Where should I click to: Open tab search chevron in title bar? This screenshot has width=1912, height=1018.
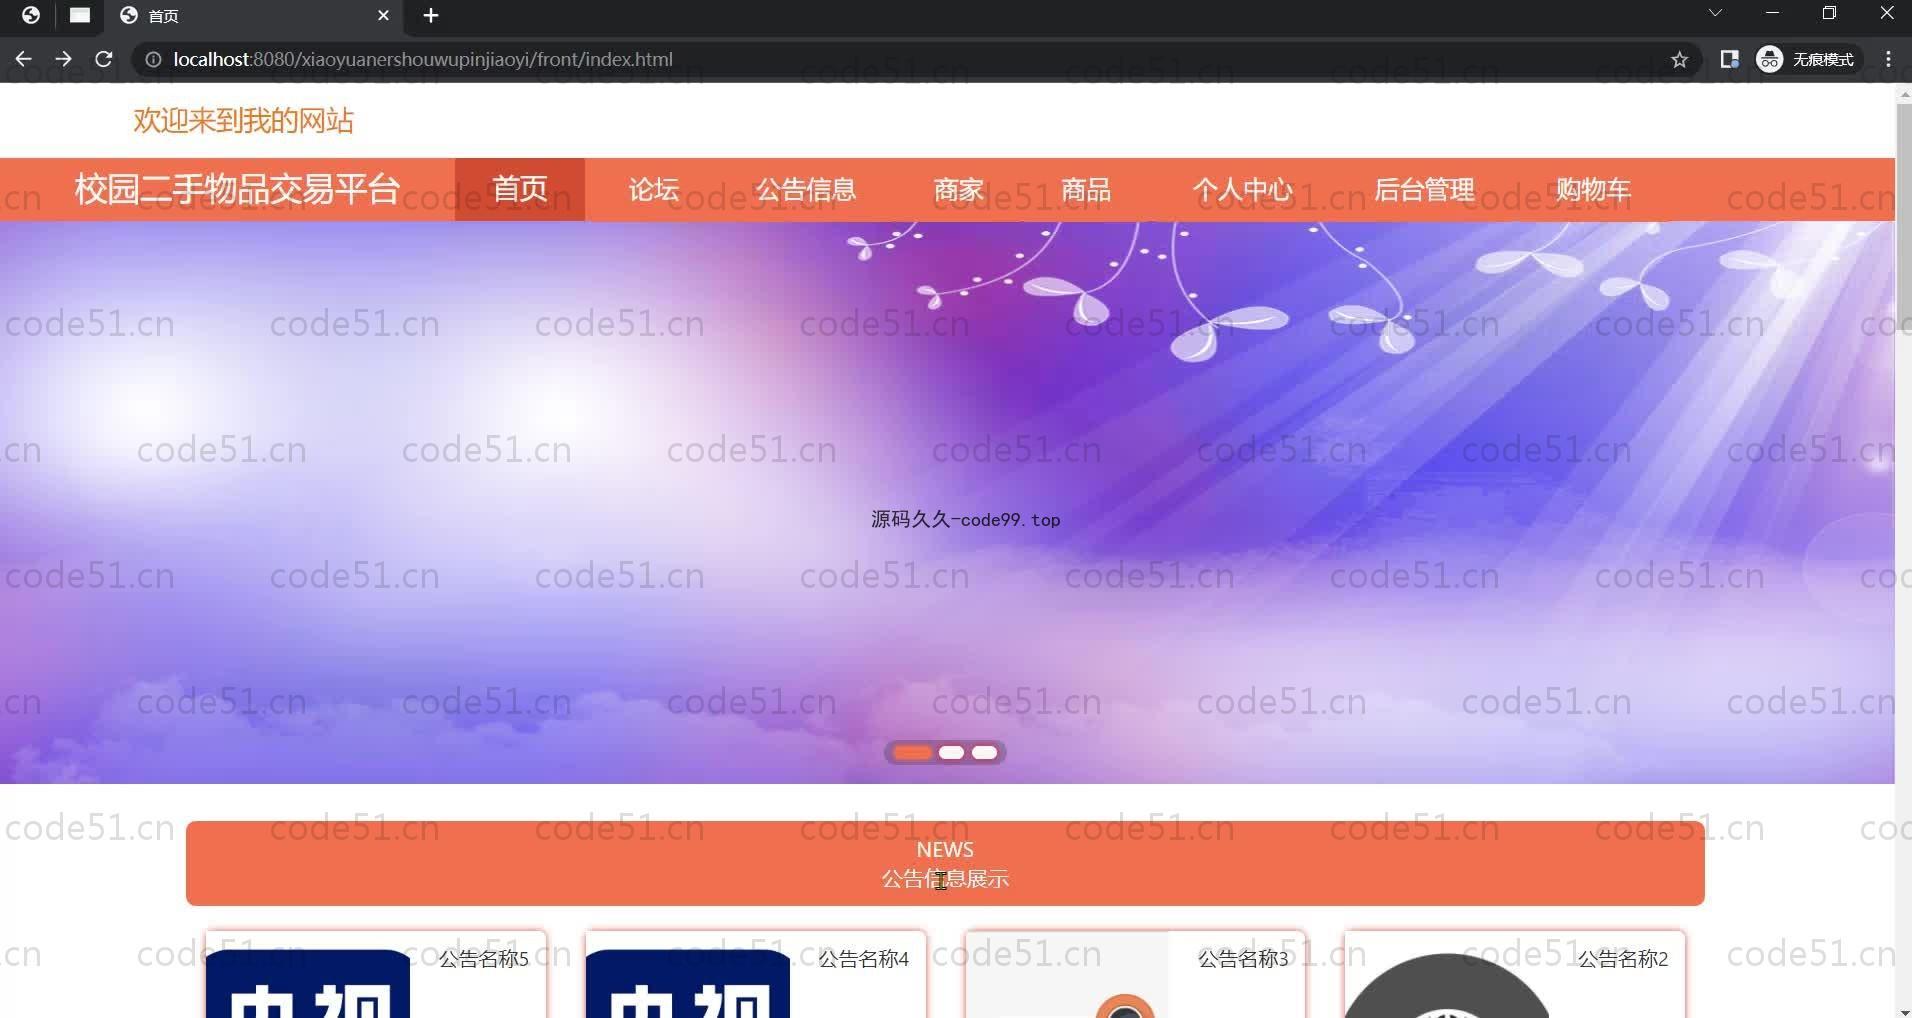coord(1715,13)
